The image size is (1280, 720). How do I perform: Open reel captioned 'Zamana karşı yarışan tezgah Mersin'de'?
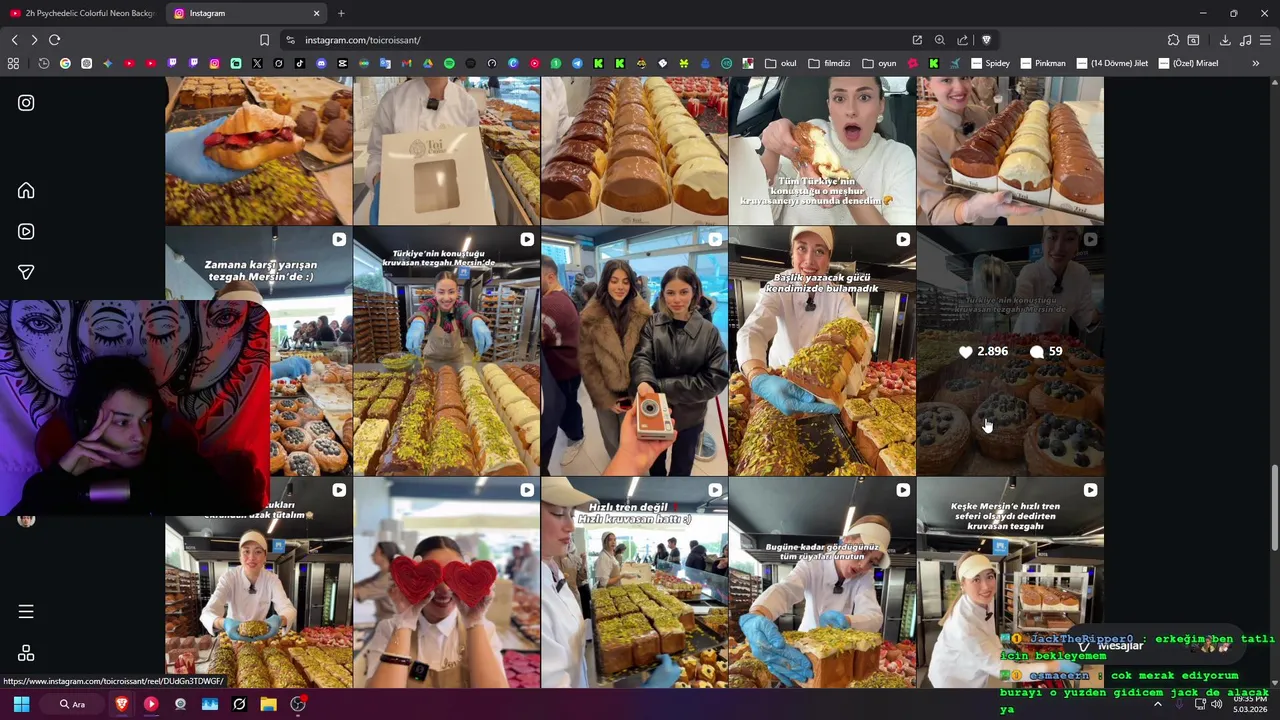pos(259,352)
